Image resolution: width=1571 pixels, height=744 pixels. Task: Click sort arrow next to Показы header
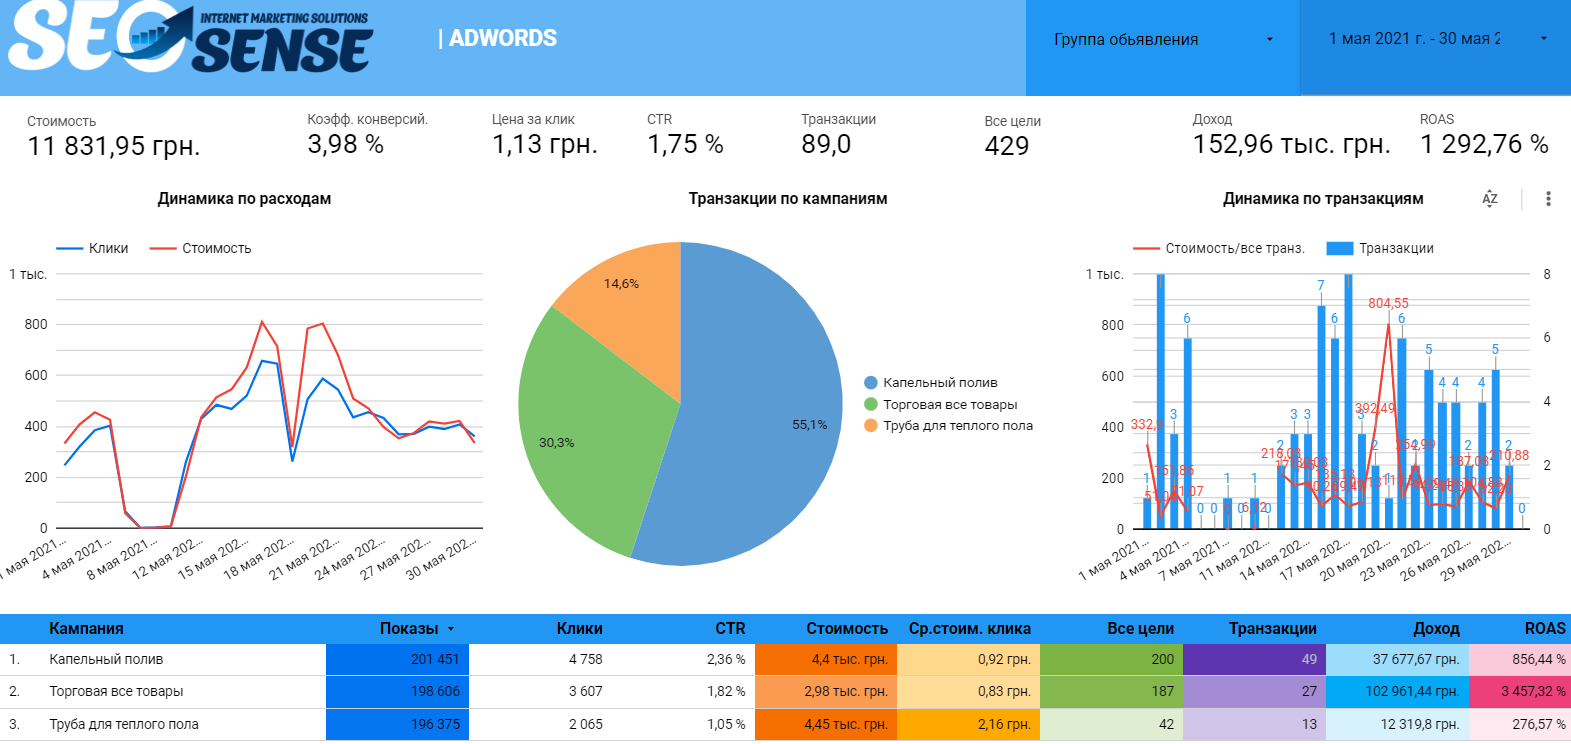coord(451,629)
